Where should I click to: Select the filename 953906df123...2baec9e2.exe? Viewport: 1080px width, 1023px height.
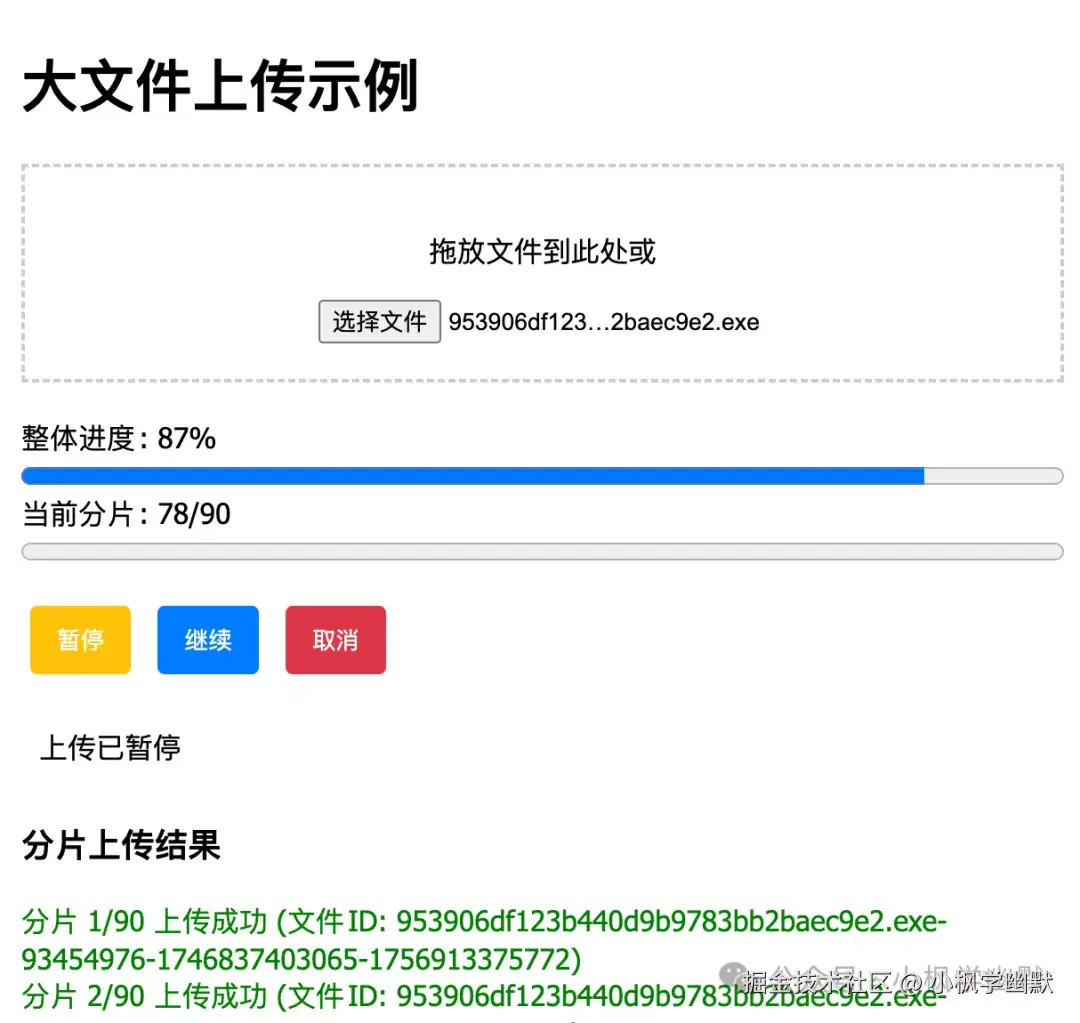pos(603,322)
